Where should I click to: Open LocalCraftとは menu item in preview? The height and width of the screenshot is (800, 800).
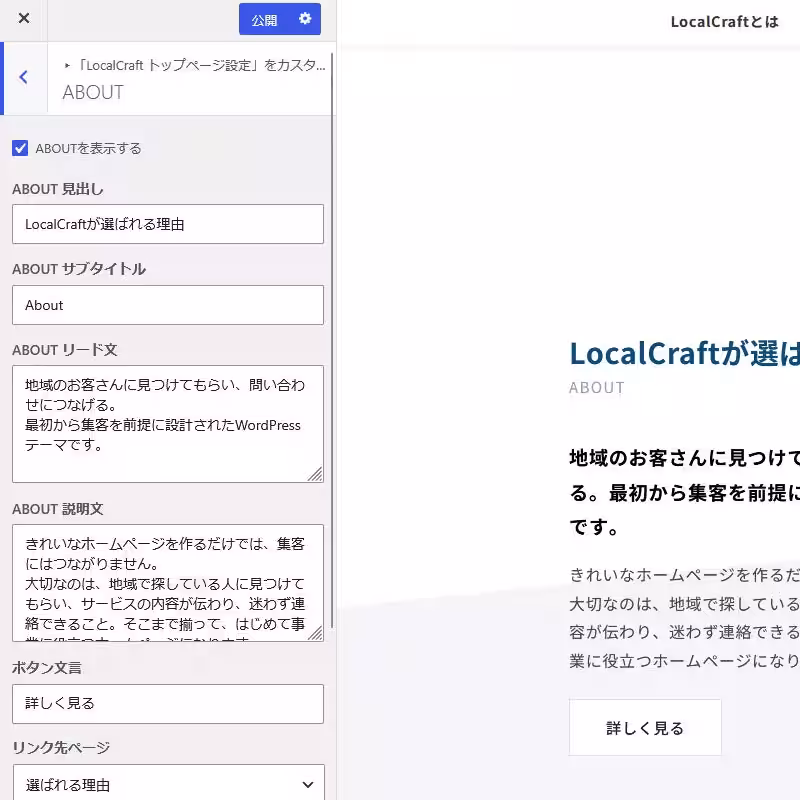click(x=724, y=22)
